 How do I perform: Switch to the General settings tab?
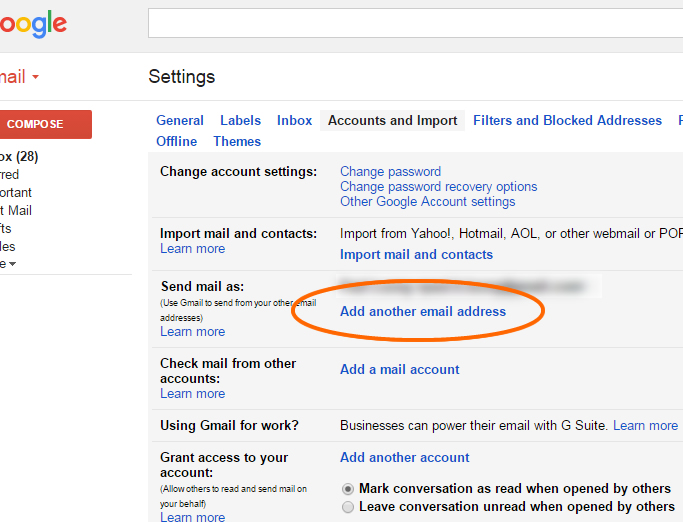pyautogui.click(x=180, y=120)
